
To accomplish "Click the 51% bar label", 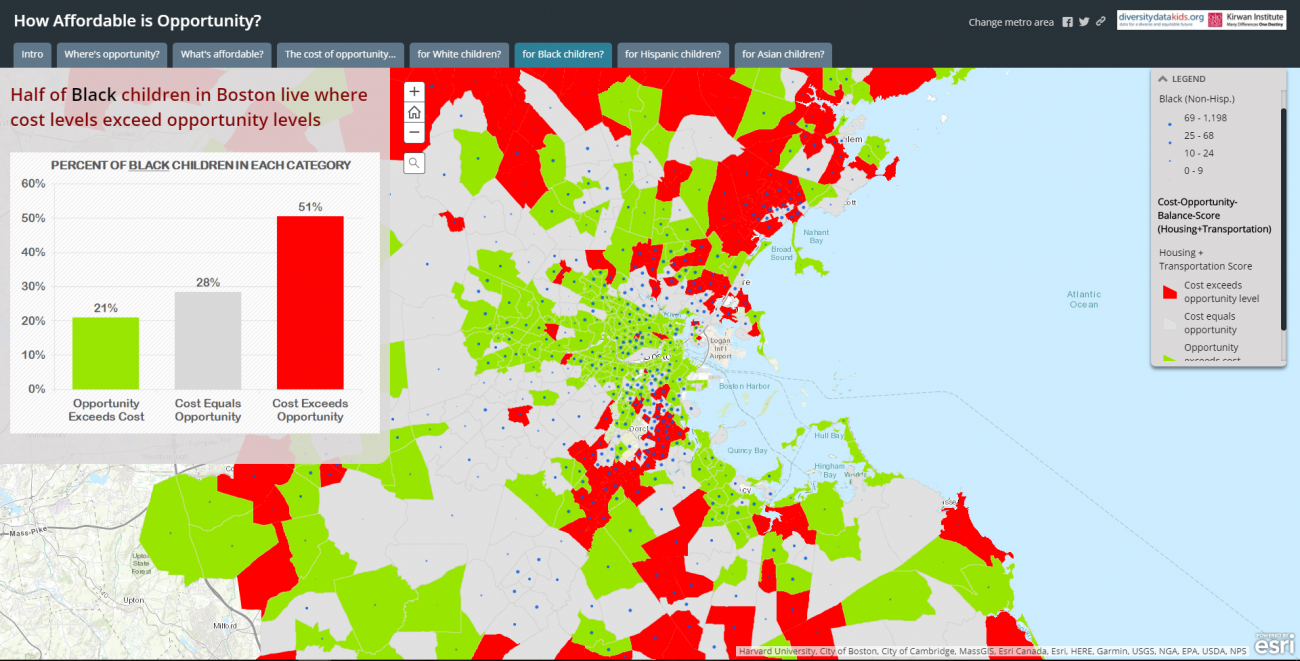I will pos(310,207).
